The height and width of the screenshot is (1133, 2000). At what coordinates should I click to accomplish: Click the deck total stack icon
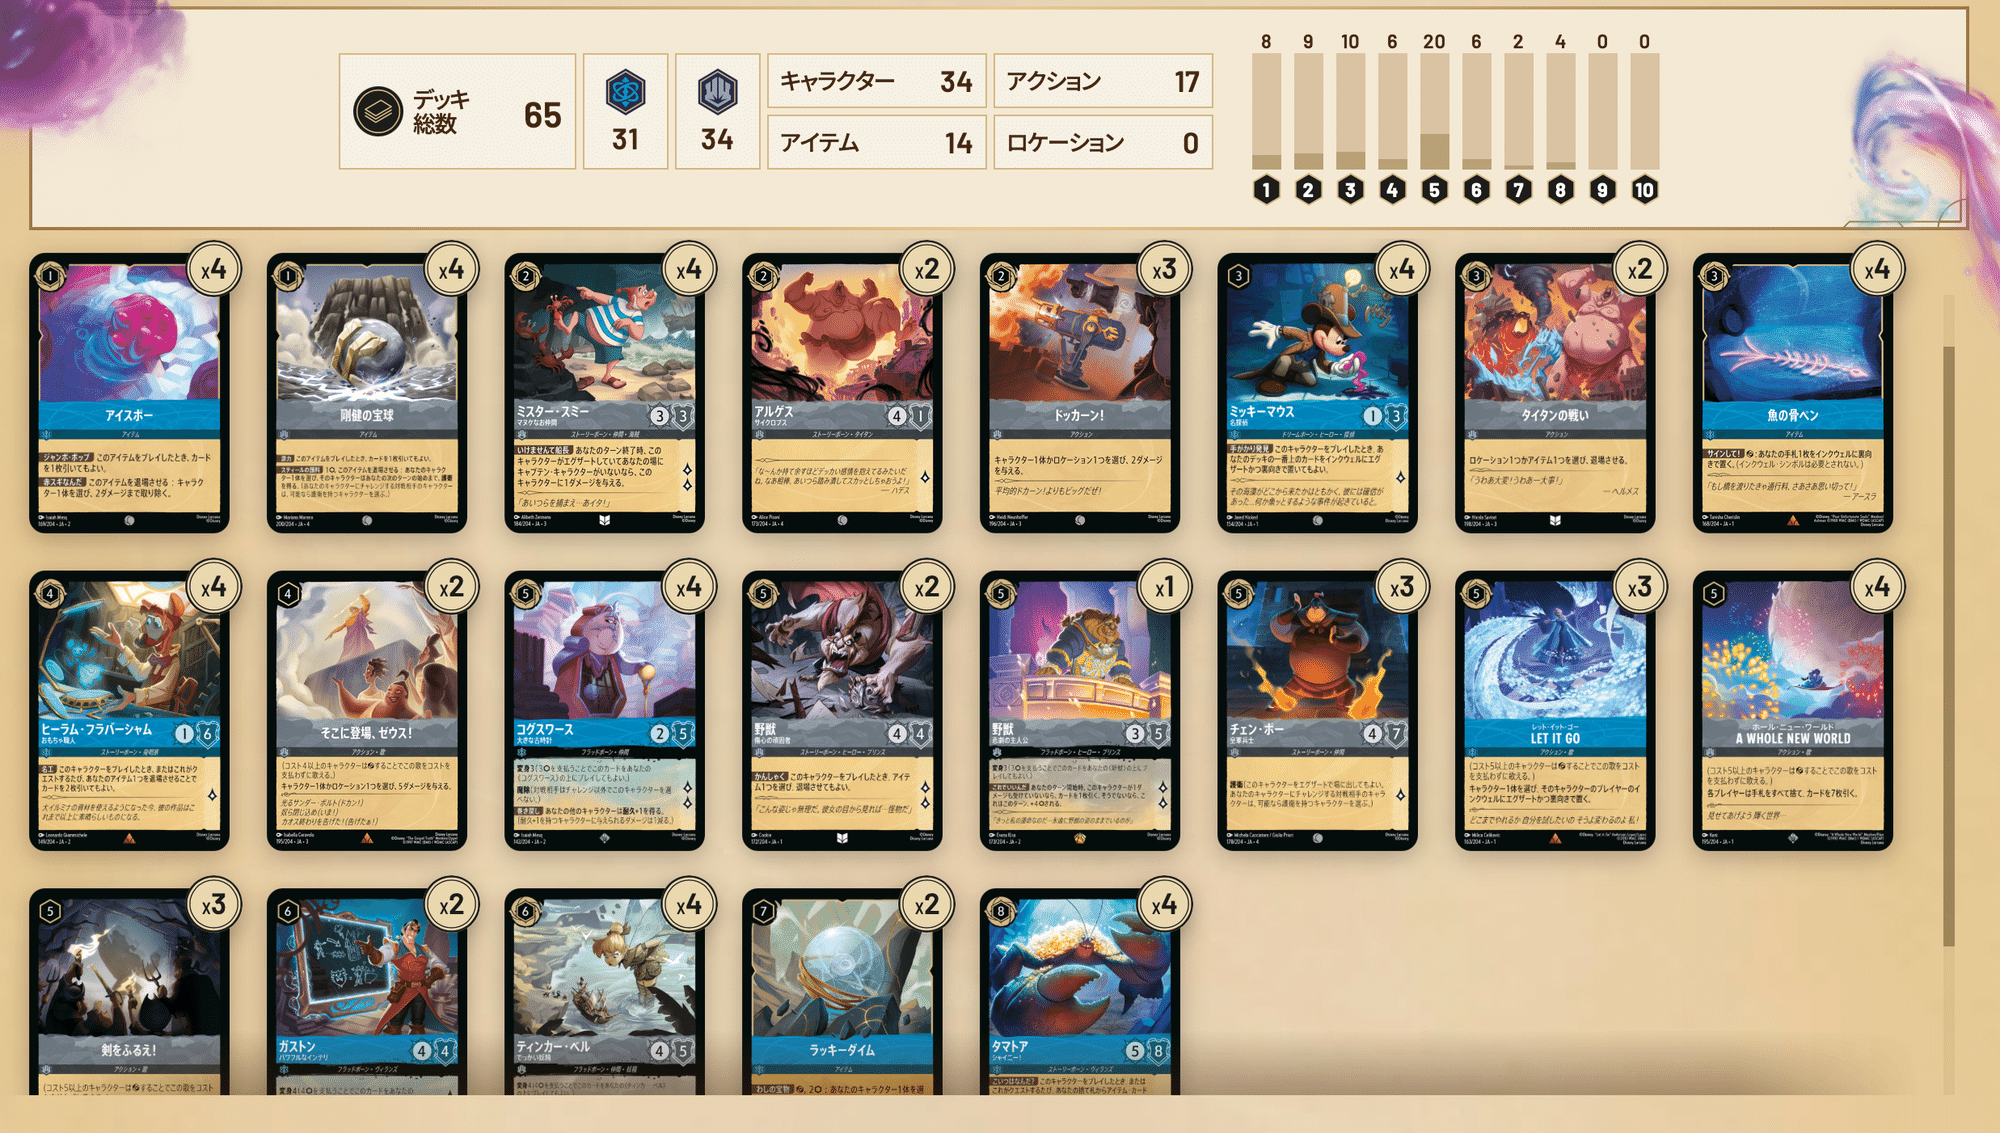(x=378, y=111)
